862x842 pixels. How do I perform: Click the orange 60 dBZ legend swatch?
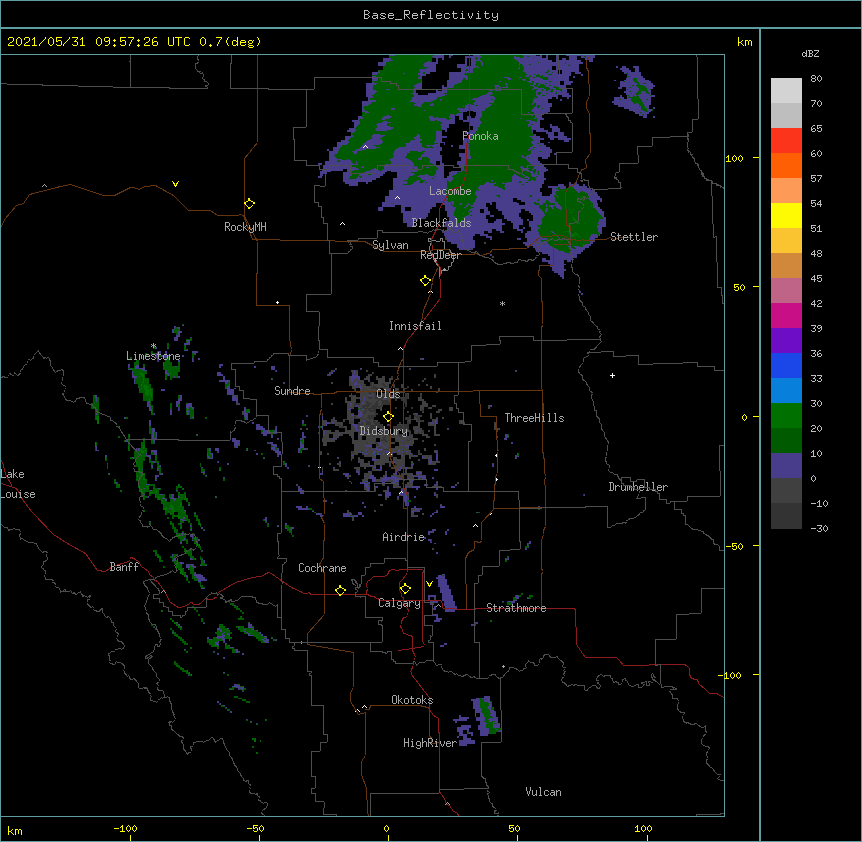[x=786, y=165]
